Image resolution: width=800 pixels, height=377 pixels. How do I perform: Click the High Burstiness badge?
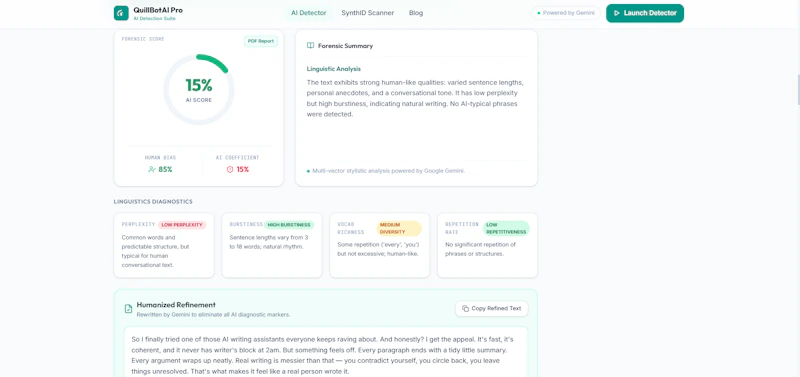[x=289, y=225]
